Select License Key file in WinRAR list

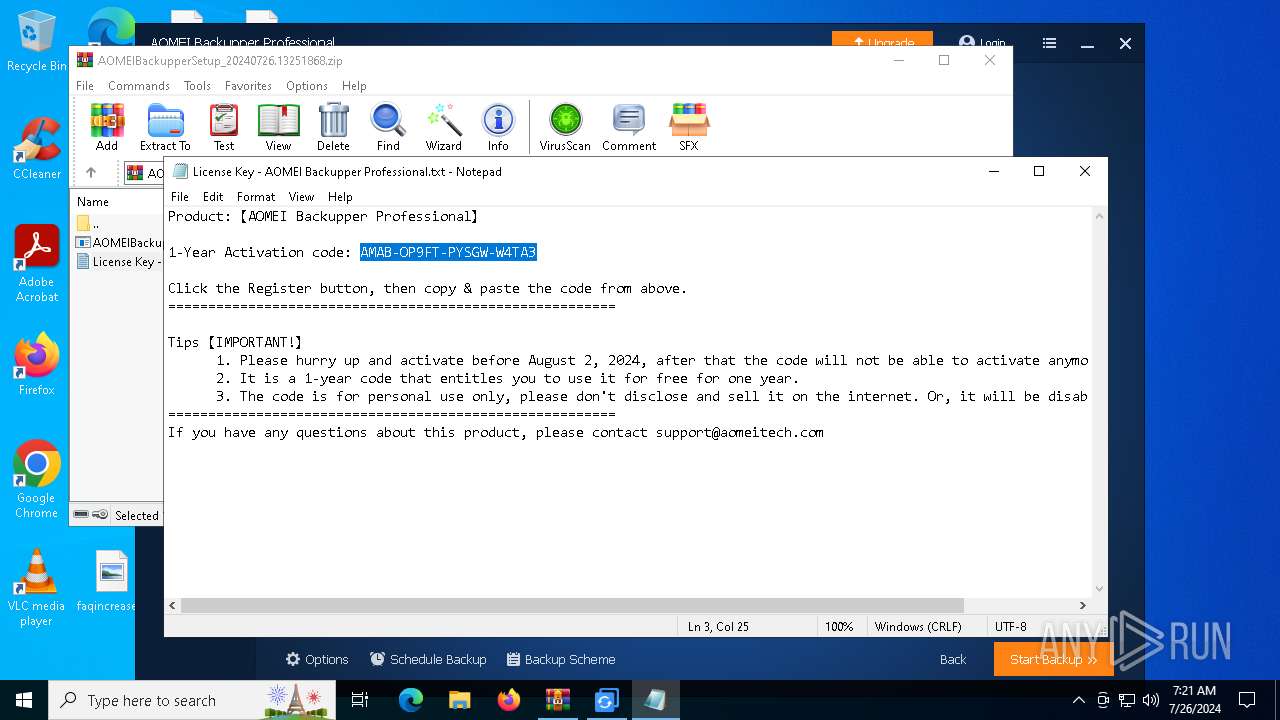click(x=119, y=261)
